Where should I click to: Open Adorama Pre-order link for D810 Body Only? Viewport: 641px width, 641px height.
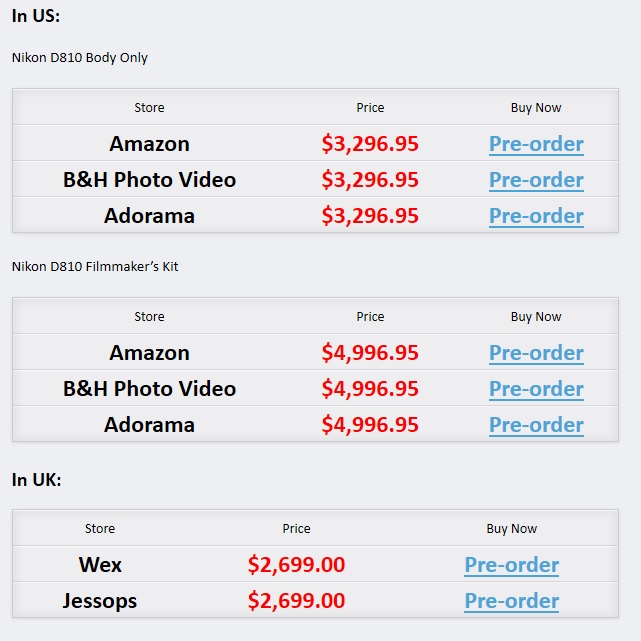click(x=536, y=216)
